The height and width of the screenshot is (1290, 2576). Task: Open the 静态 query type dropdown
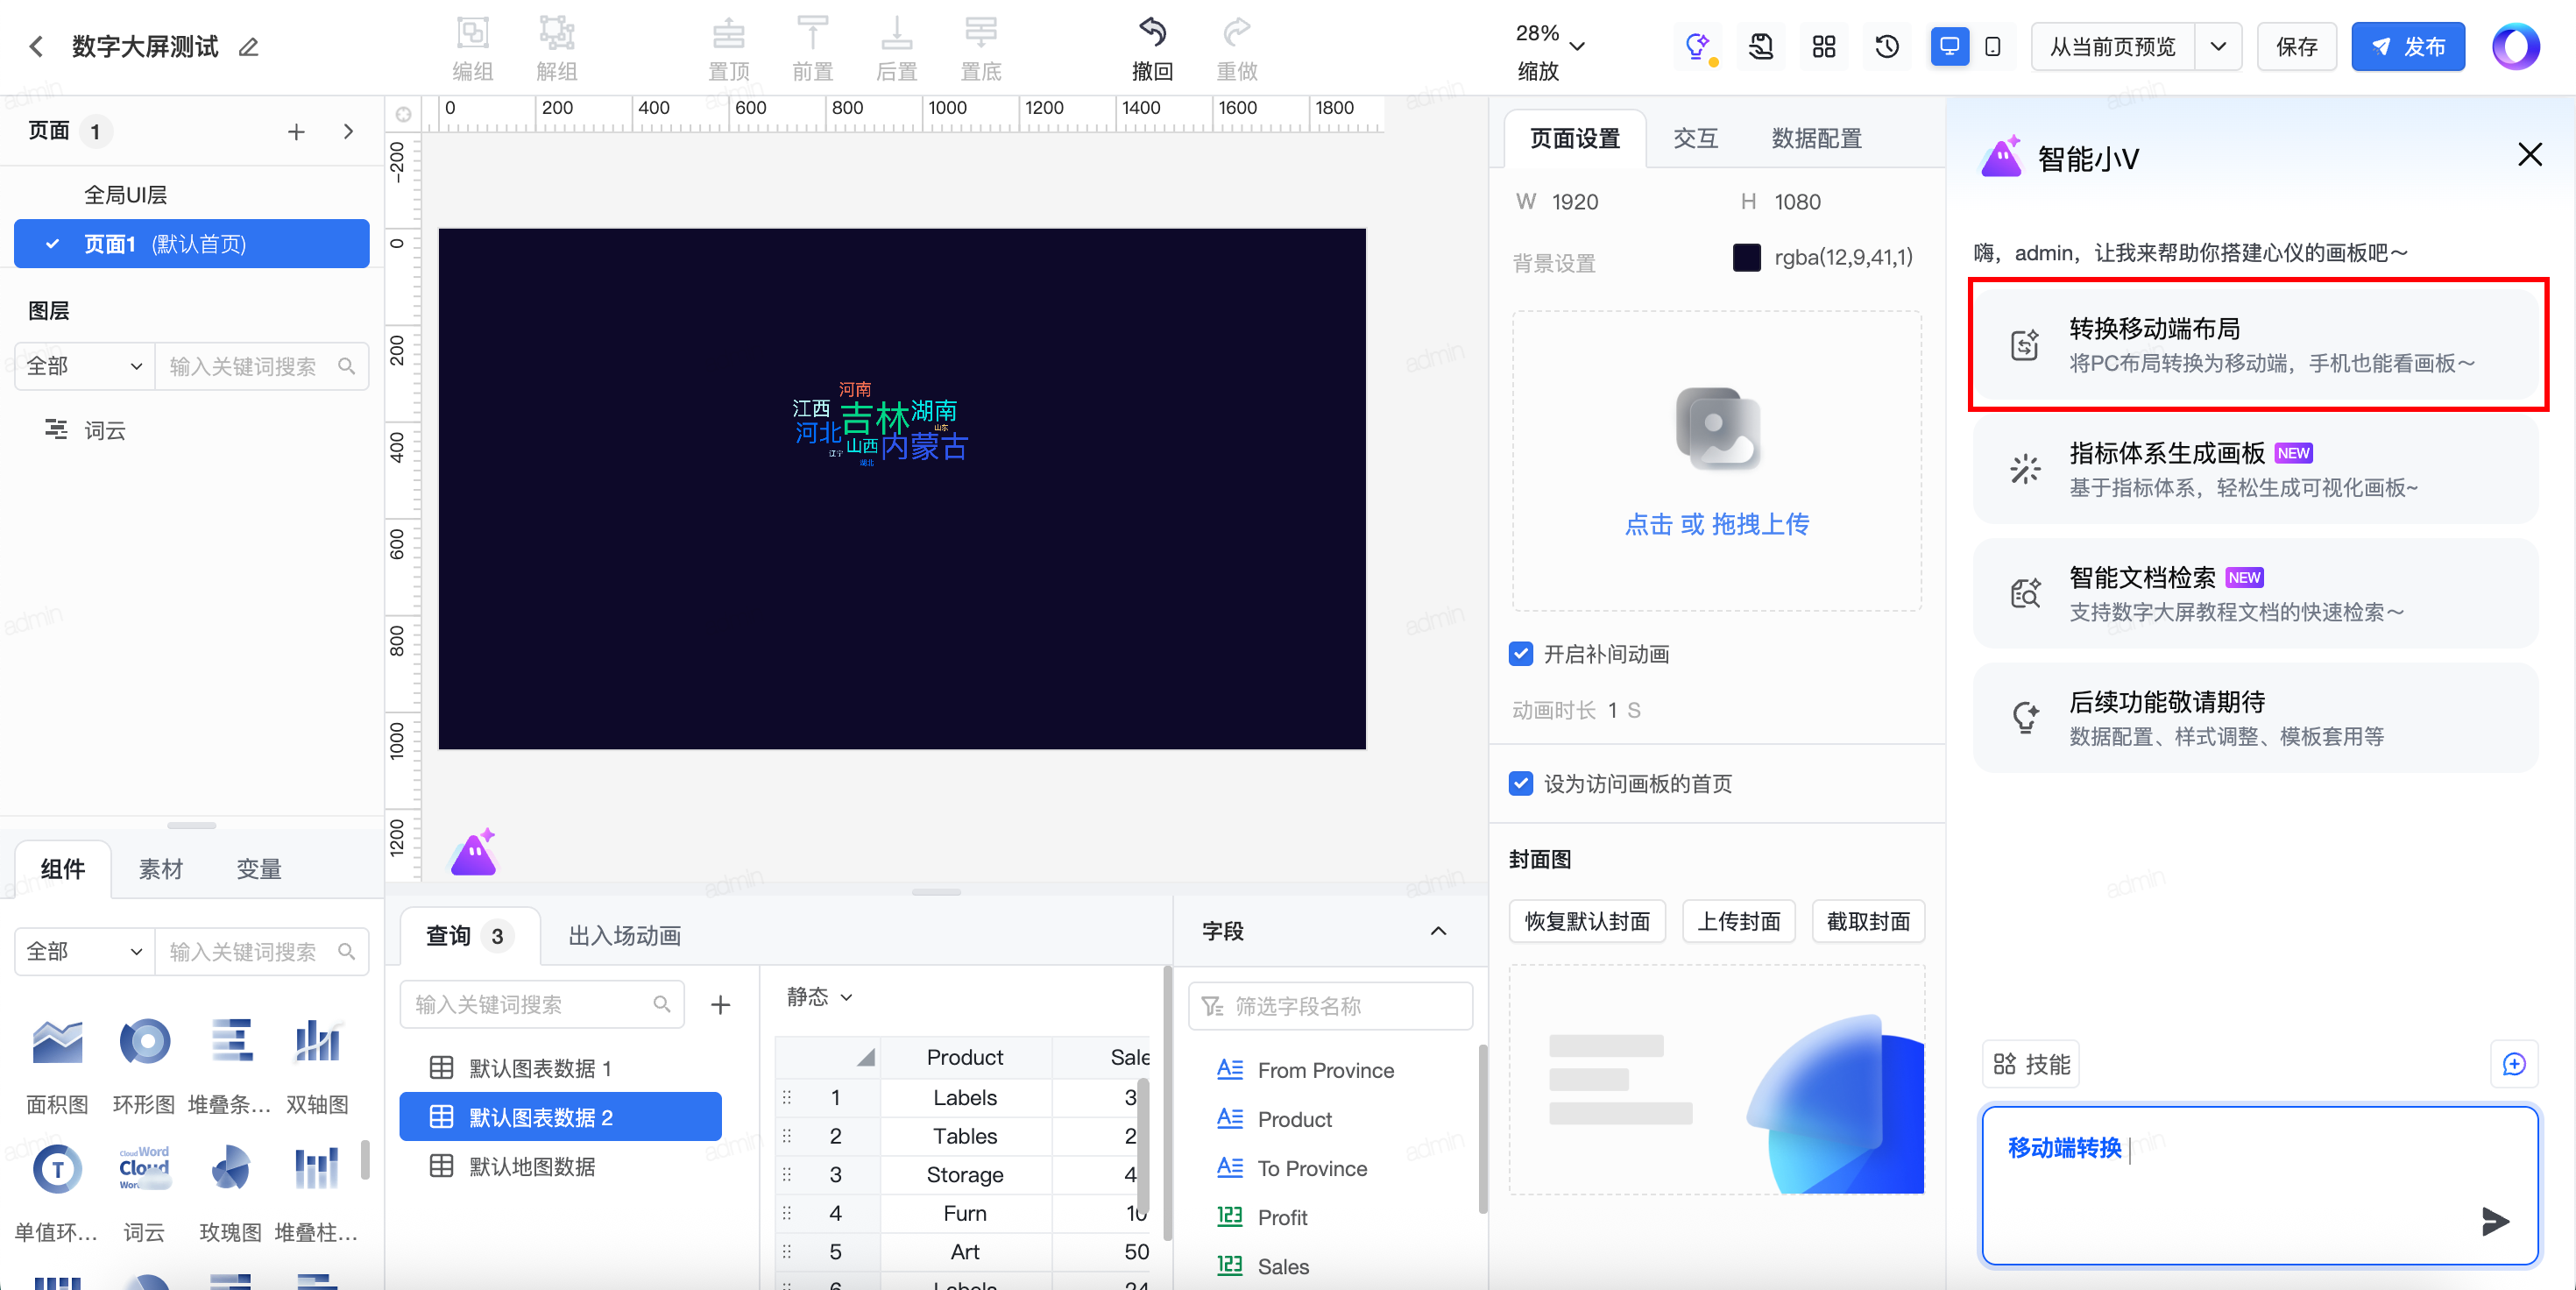tap(819, 997)
